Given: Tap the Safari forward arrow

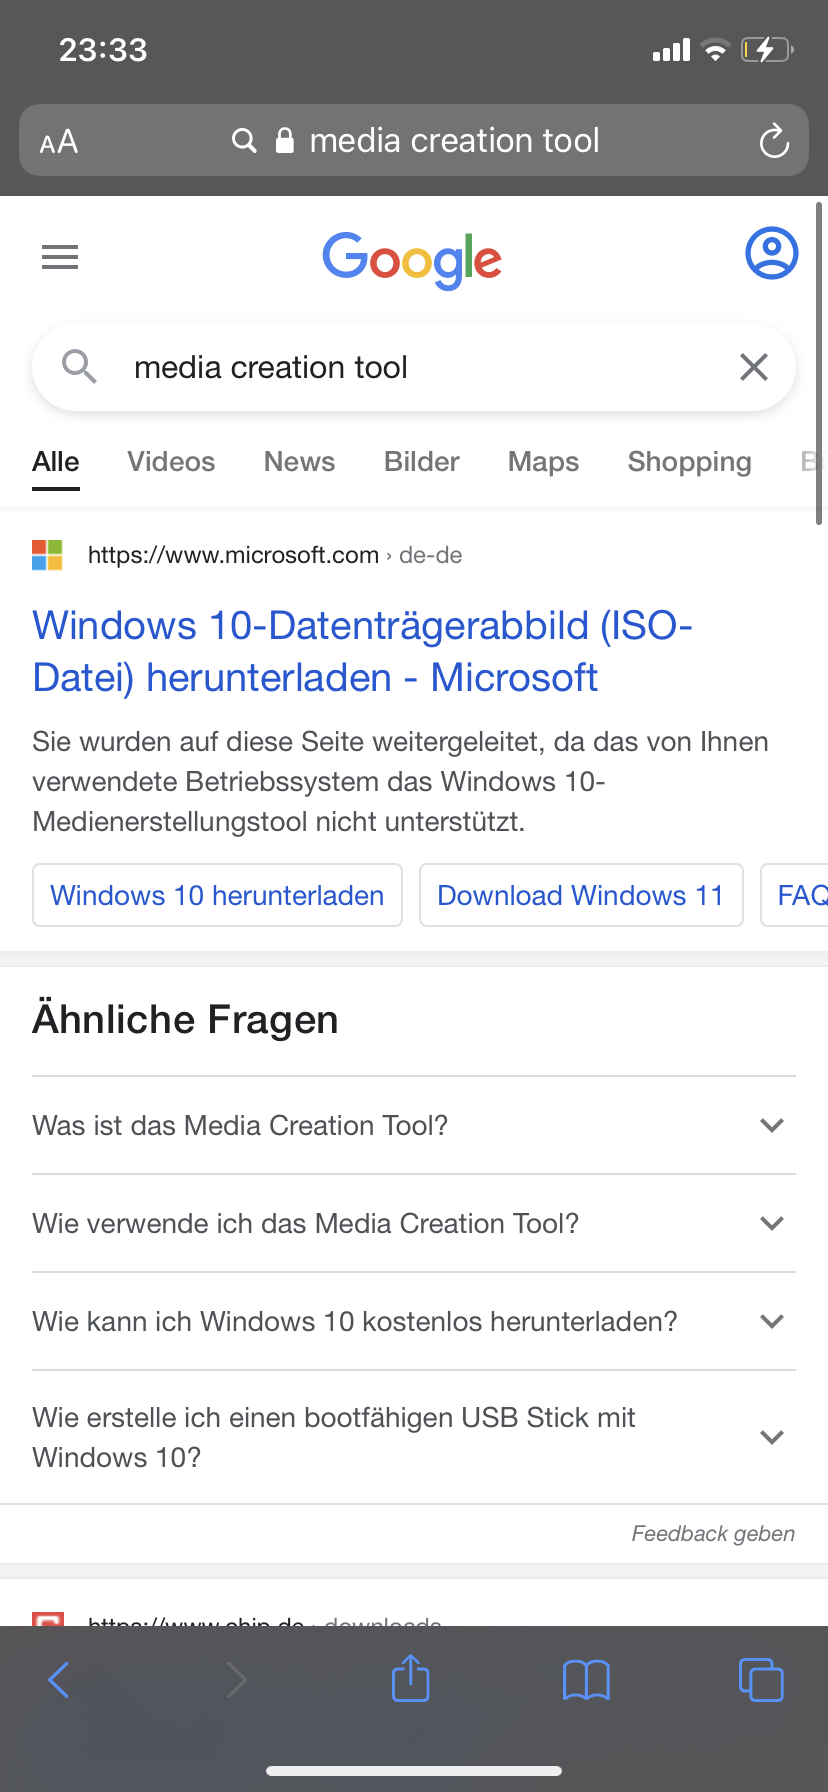Looking at the screenshot, I should [x=236, y=1680].
